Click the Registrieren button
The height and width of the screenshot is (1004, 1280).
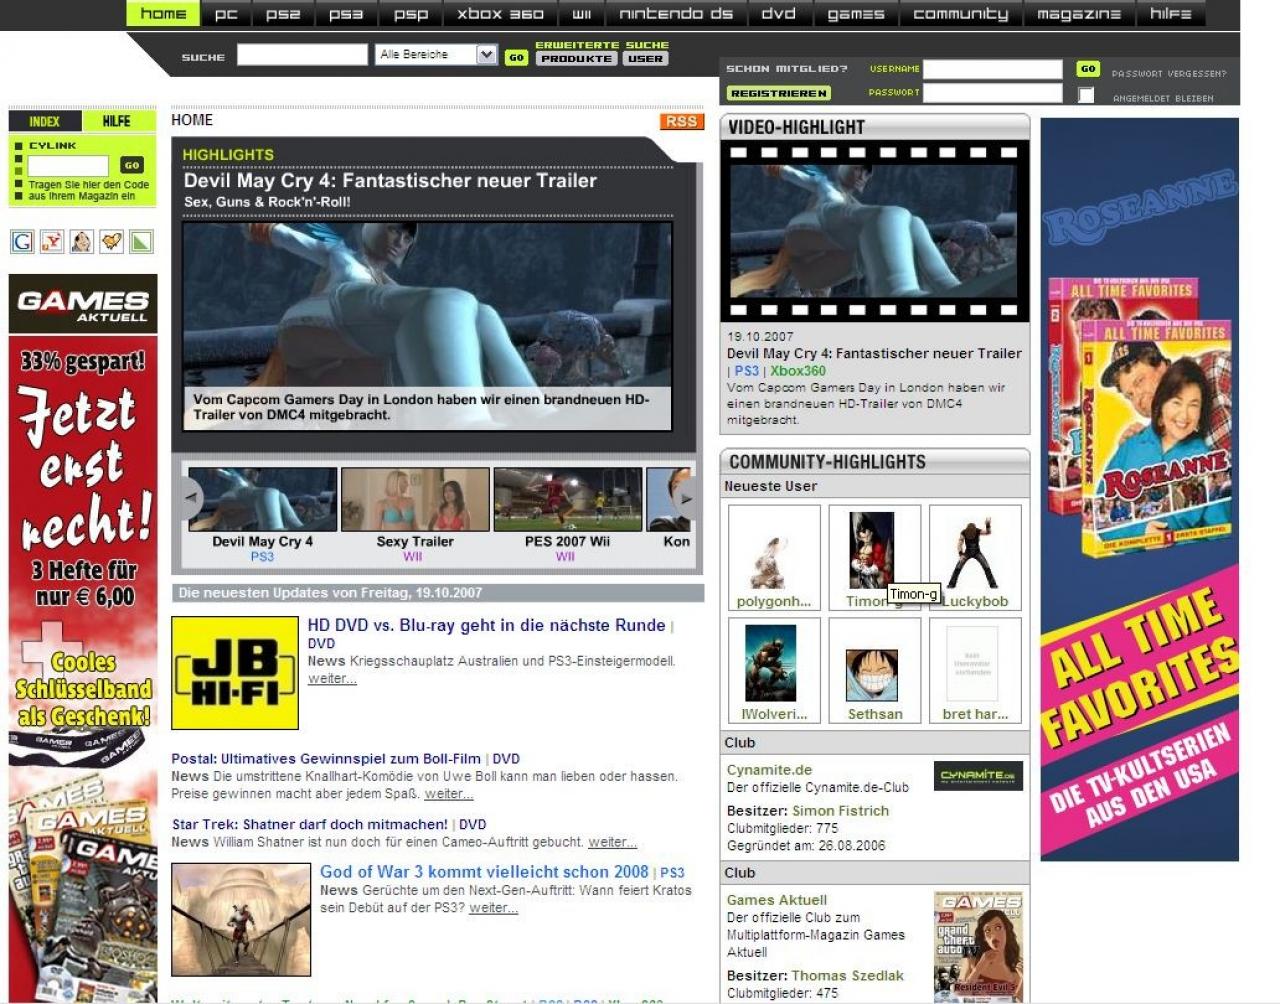[x=779, y=93]
